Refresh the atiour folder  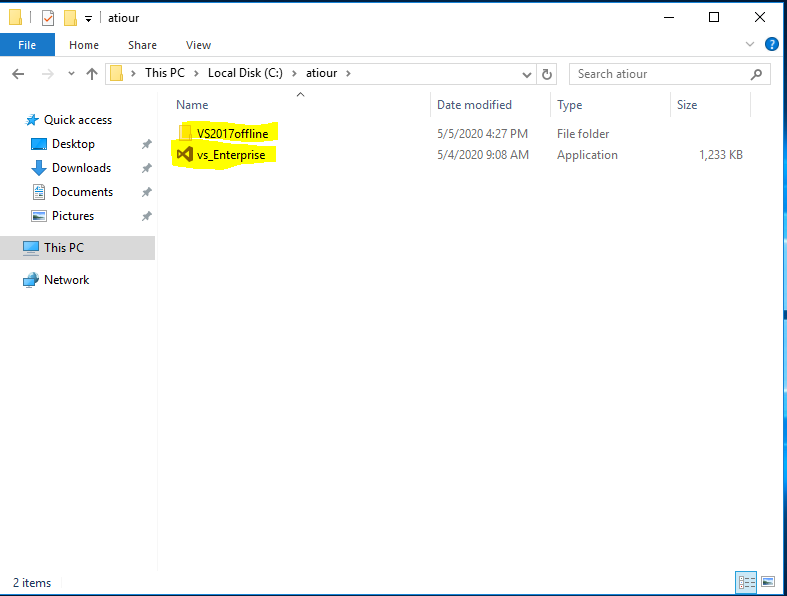[547, 75]
